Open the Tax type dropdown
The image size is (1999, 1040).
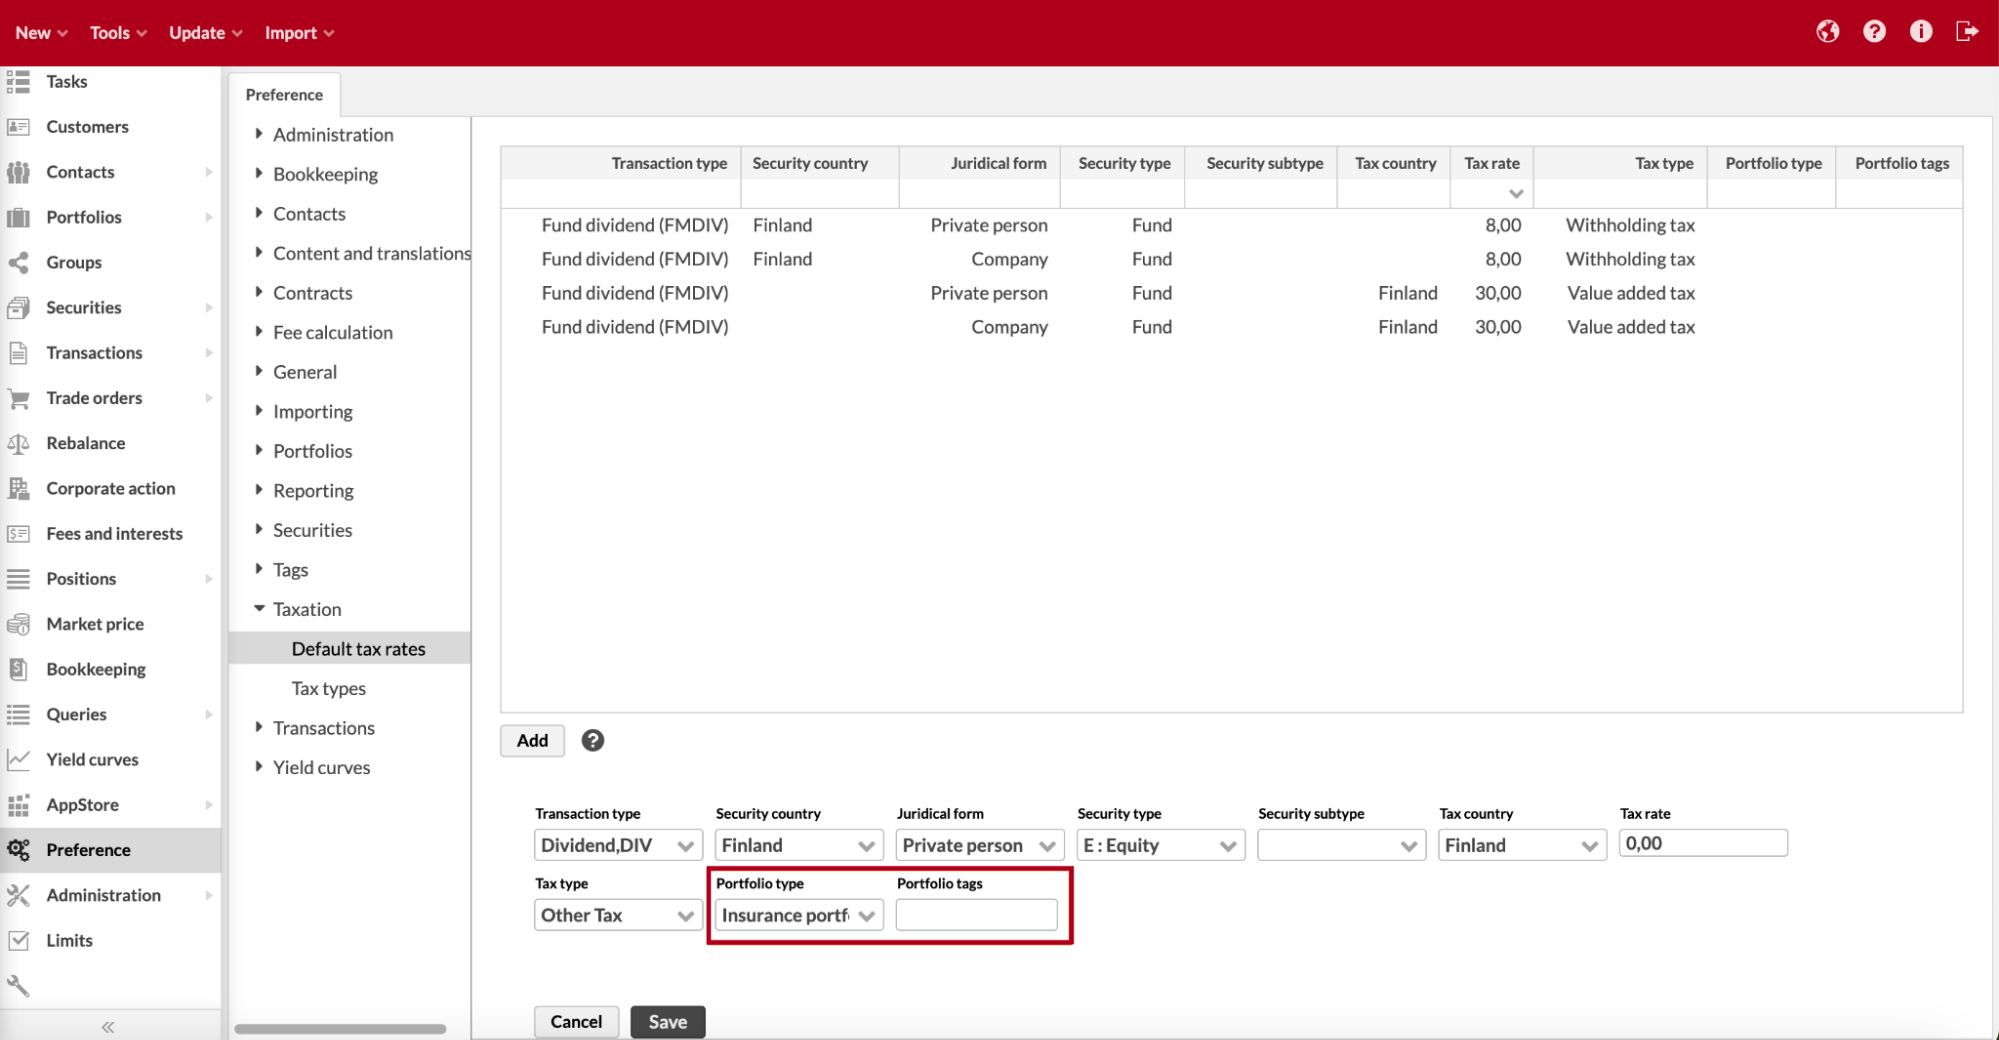[618, 915]
